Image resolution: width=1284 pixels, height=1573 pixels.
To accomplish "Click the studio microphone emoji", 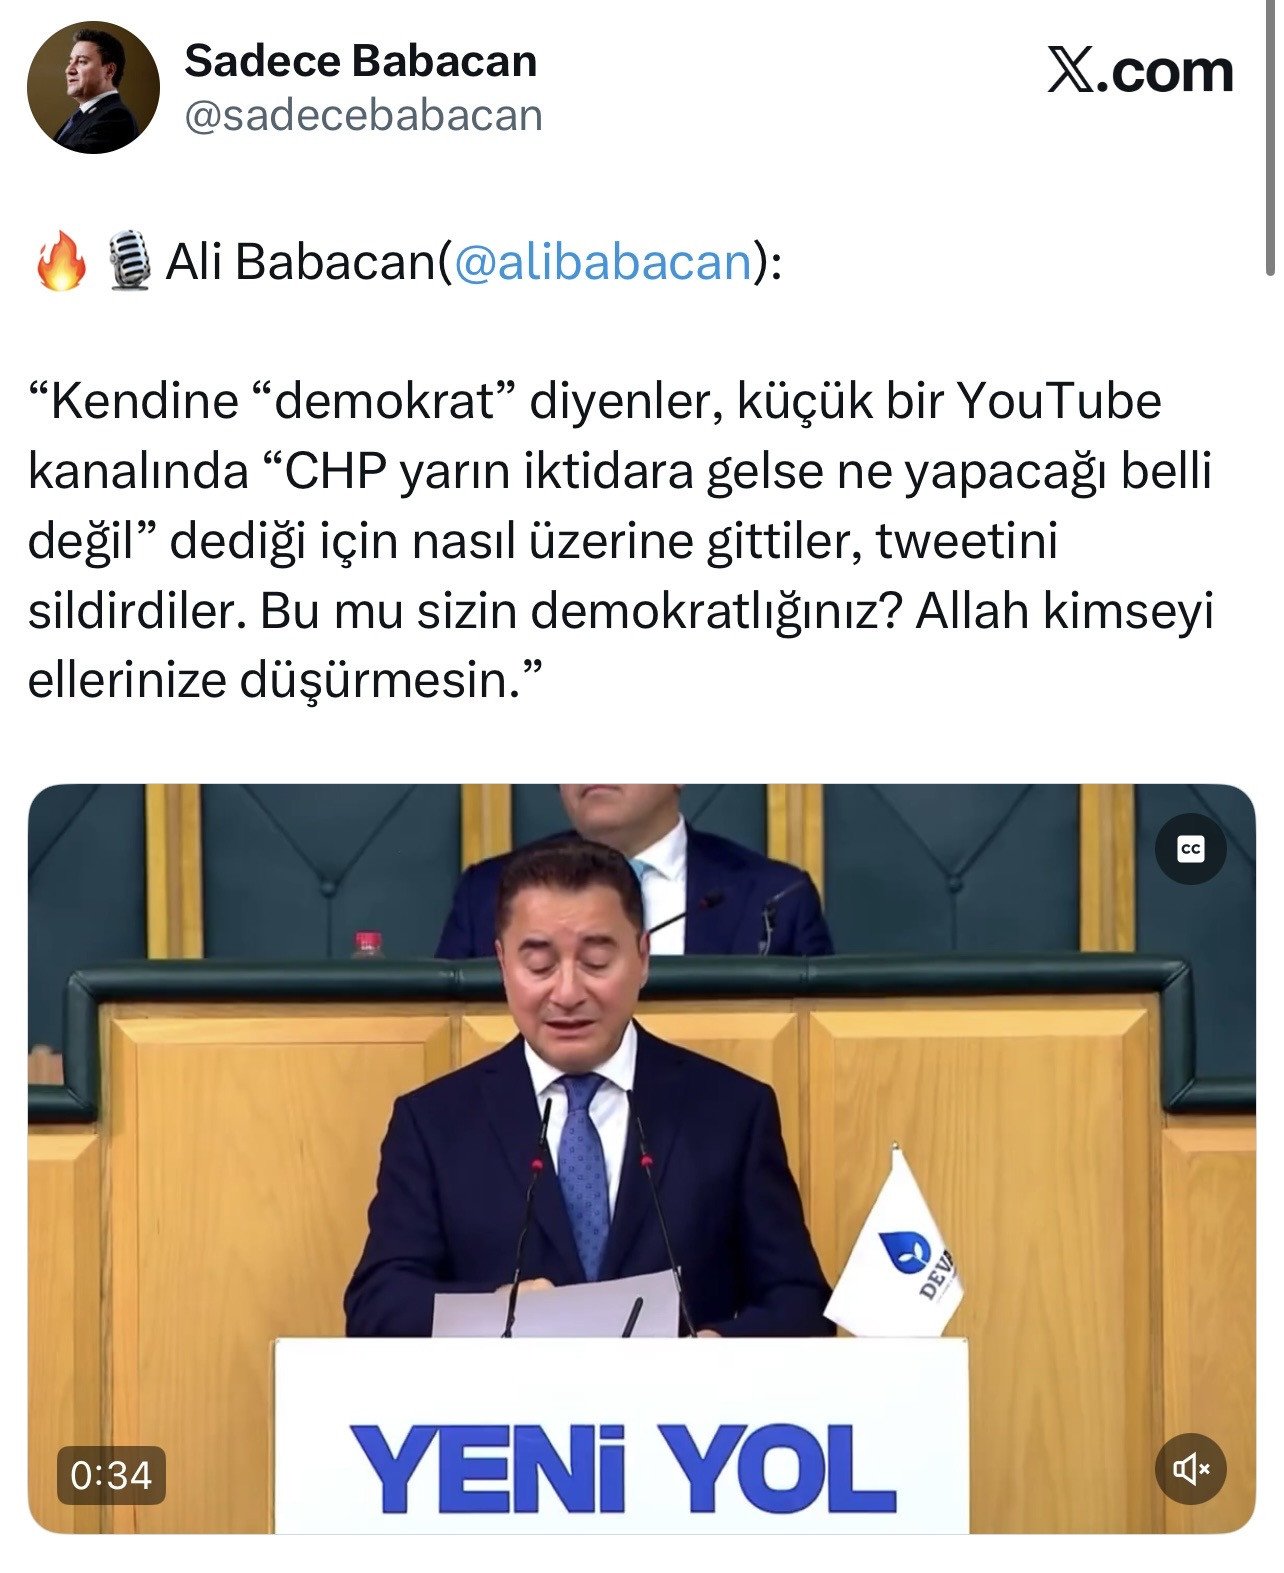I will click(x=129, y=261).
